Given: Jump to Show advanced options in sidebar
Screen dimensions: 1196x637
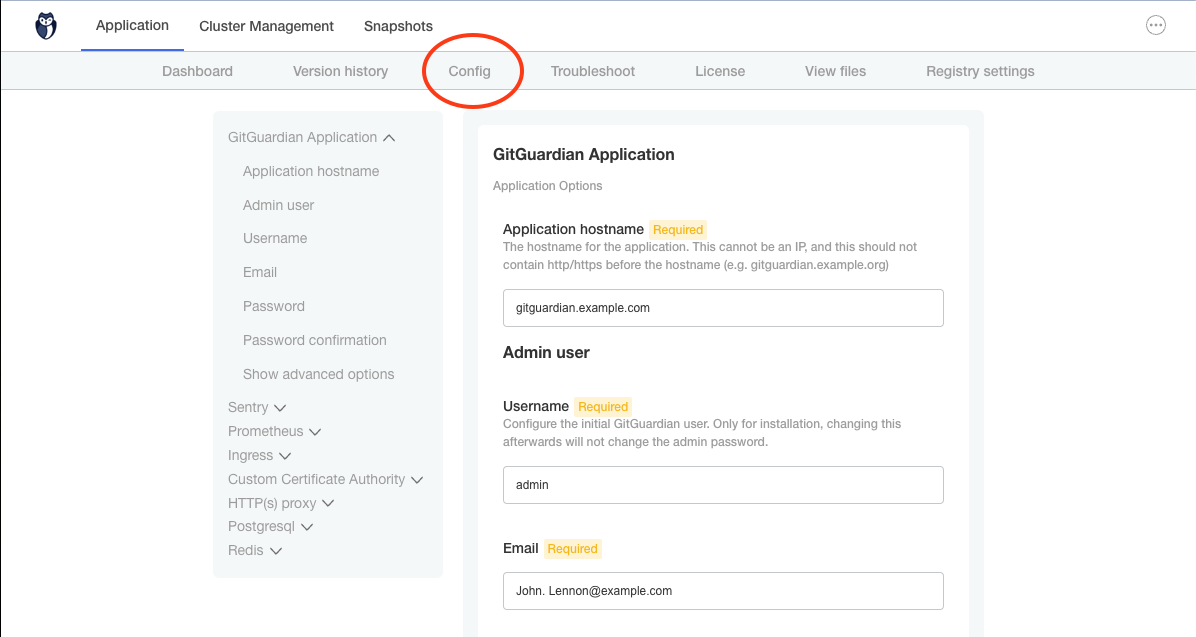Looking at the screenshot, I should [319, 374].
